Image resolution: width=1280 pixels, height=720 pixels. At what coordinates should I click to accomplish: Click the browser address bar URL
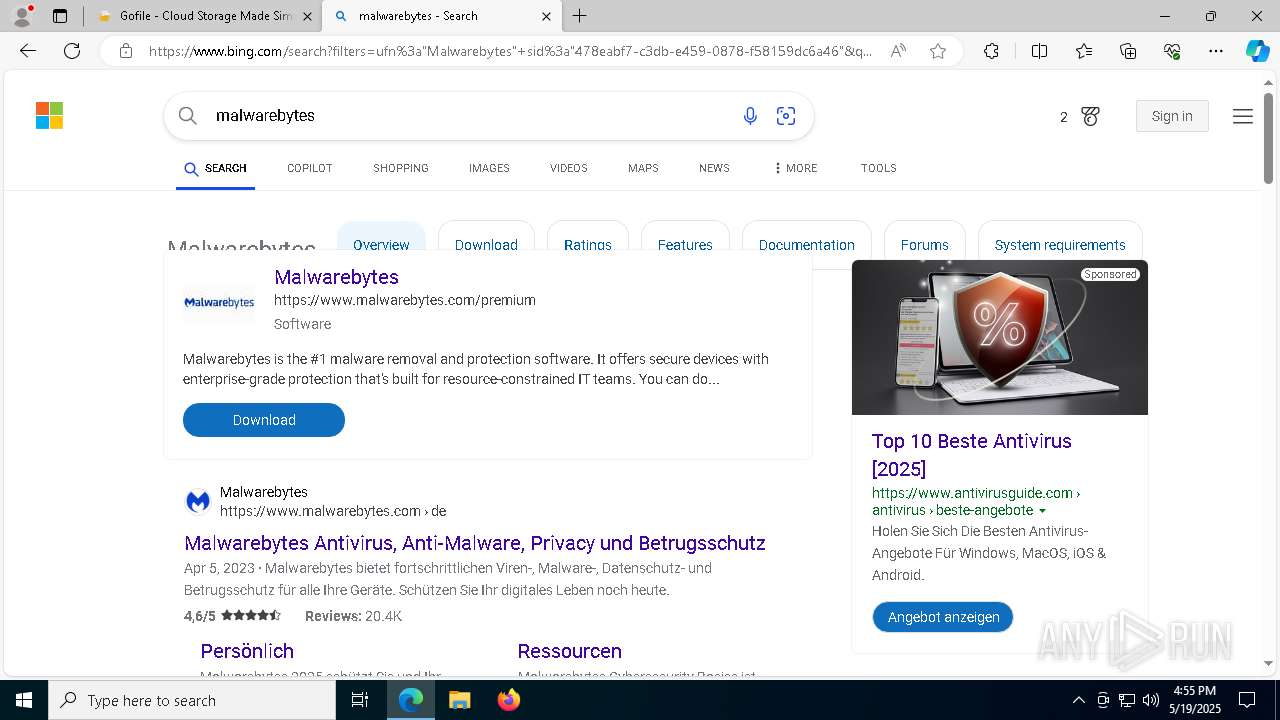click(x=510, y=51)
